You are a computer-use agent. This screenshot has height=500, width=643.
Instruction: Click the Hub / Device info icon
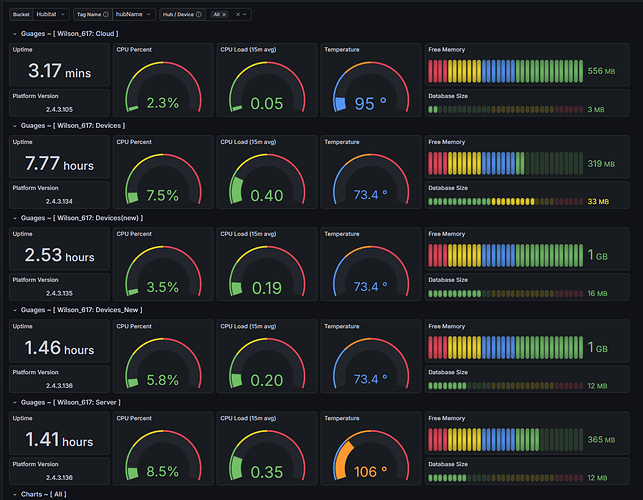coord(199,14)
